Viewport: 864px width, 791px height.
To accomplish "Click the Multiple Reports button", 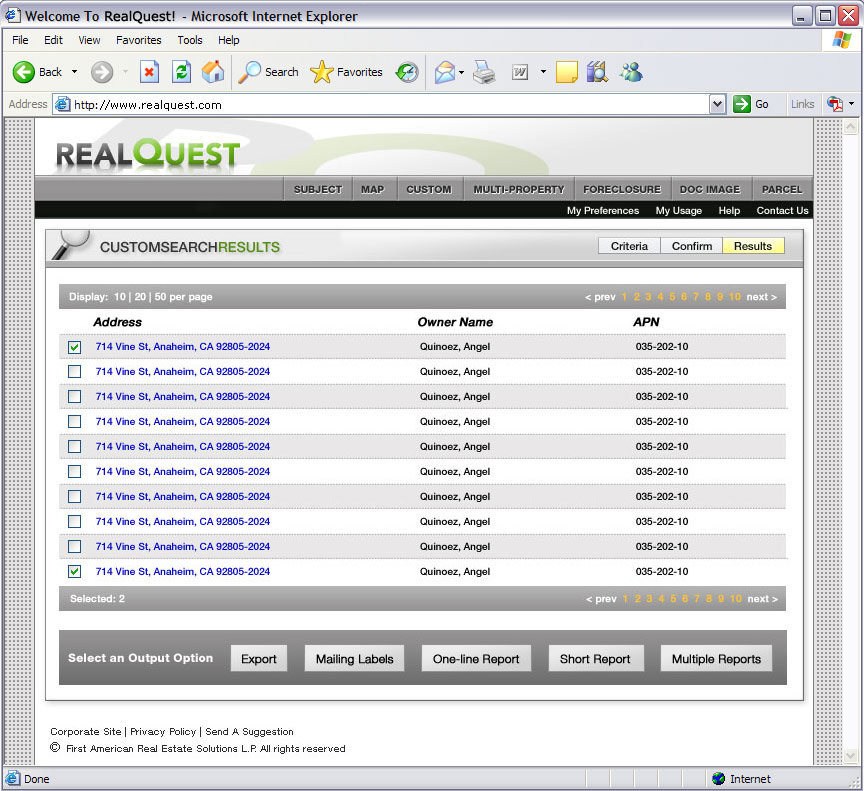I will pos(716,659).
